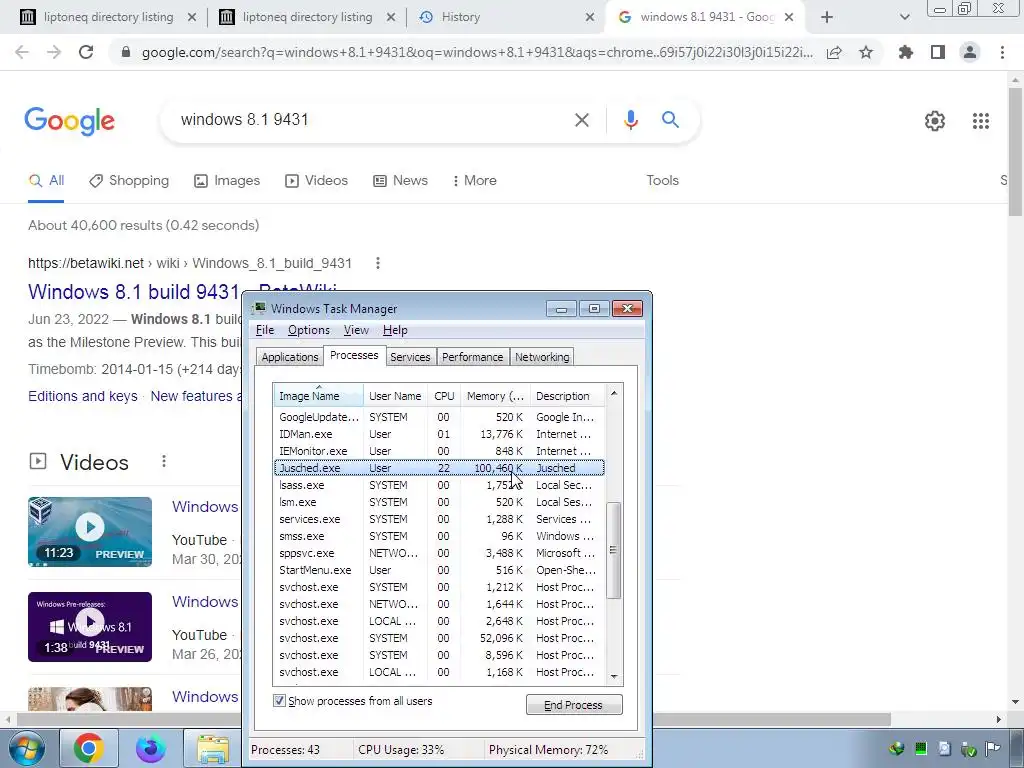Screen dimensions: 1024x768
Task: Click End Process button
Action: [574, 705]
